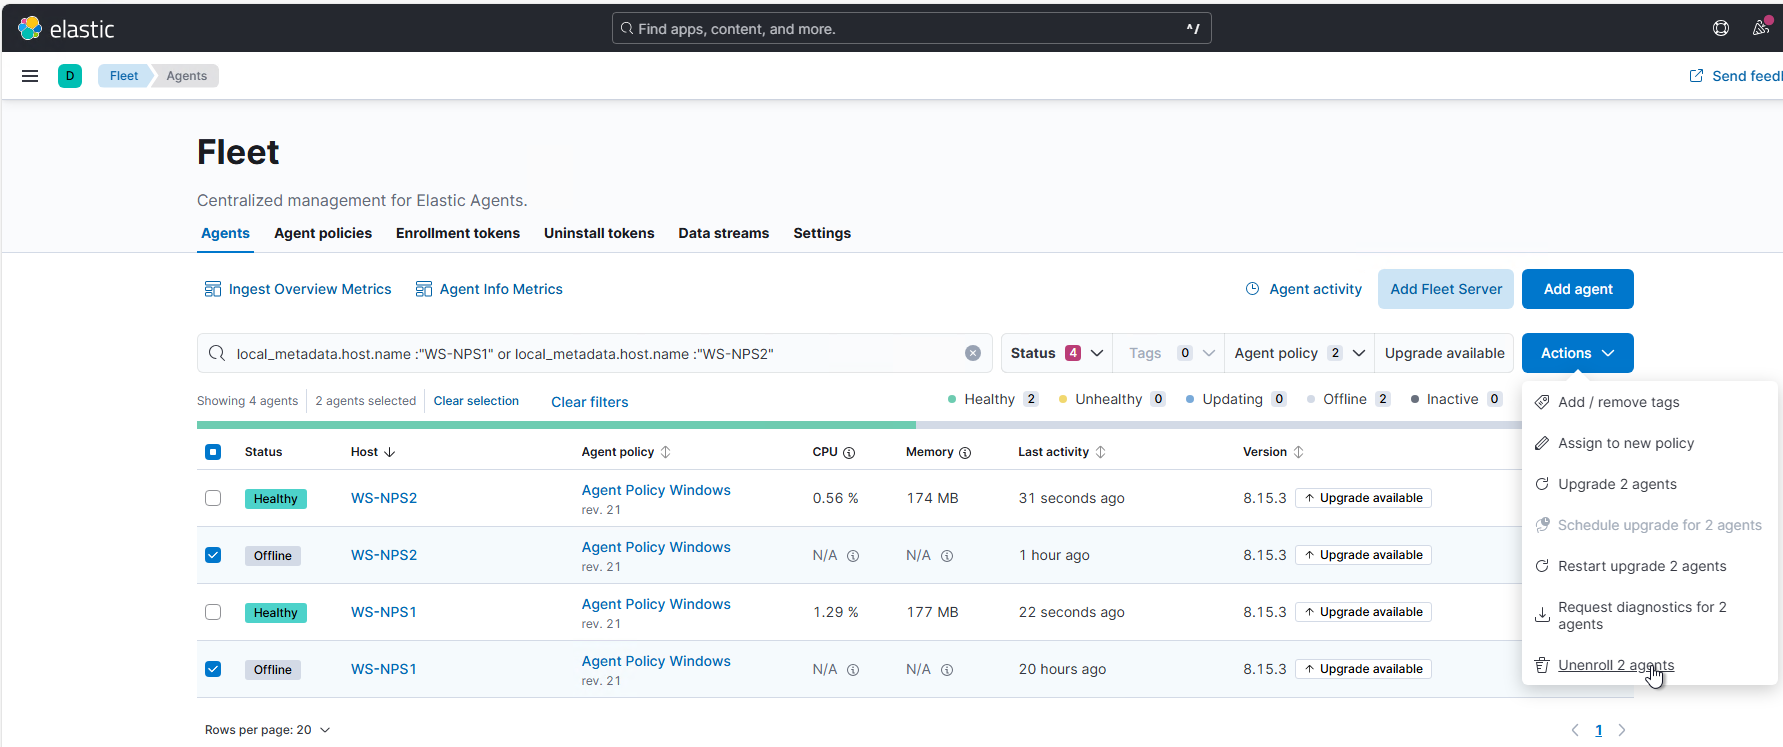Choose Upgrade 2 agents action
The width and height of the screenshot is (1783, 747).
(x=1649, y=484)
